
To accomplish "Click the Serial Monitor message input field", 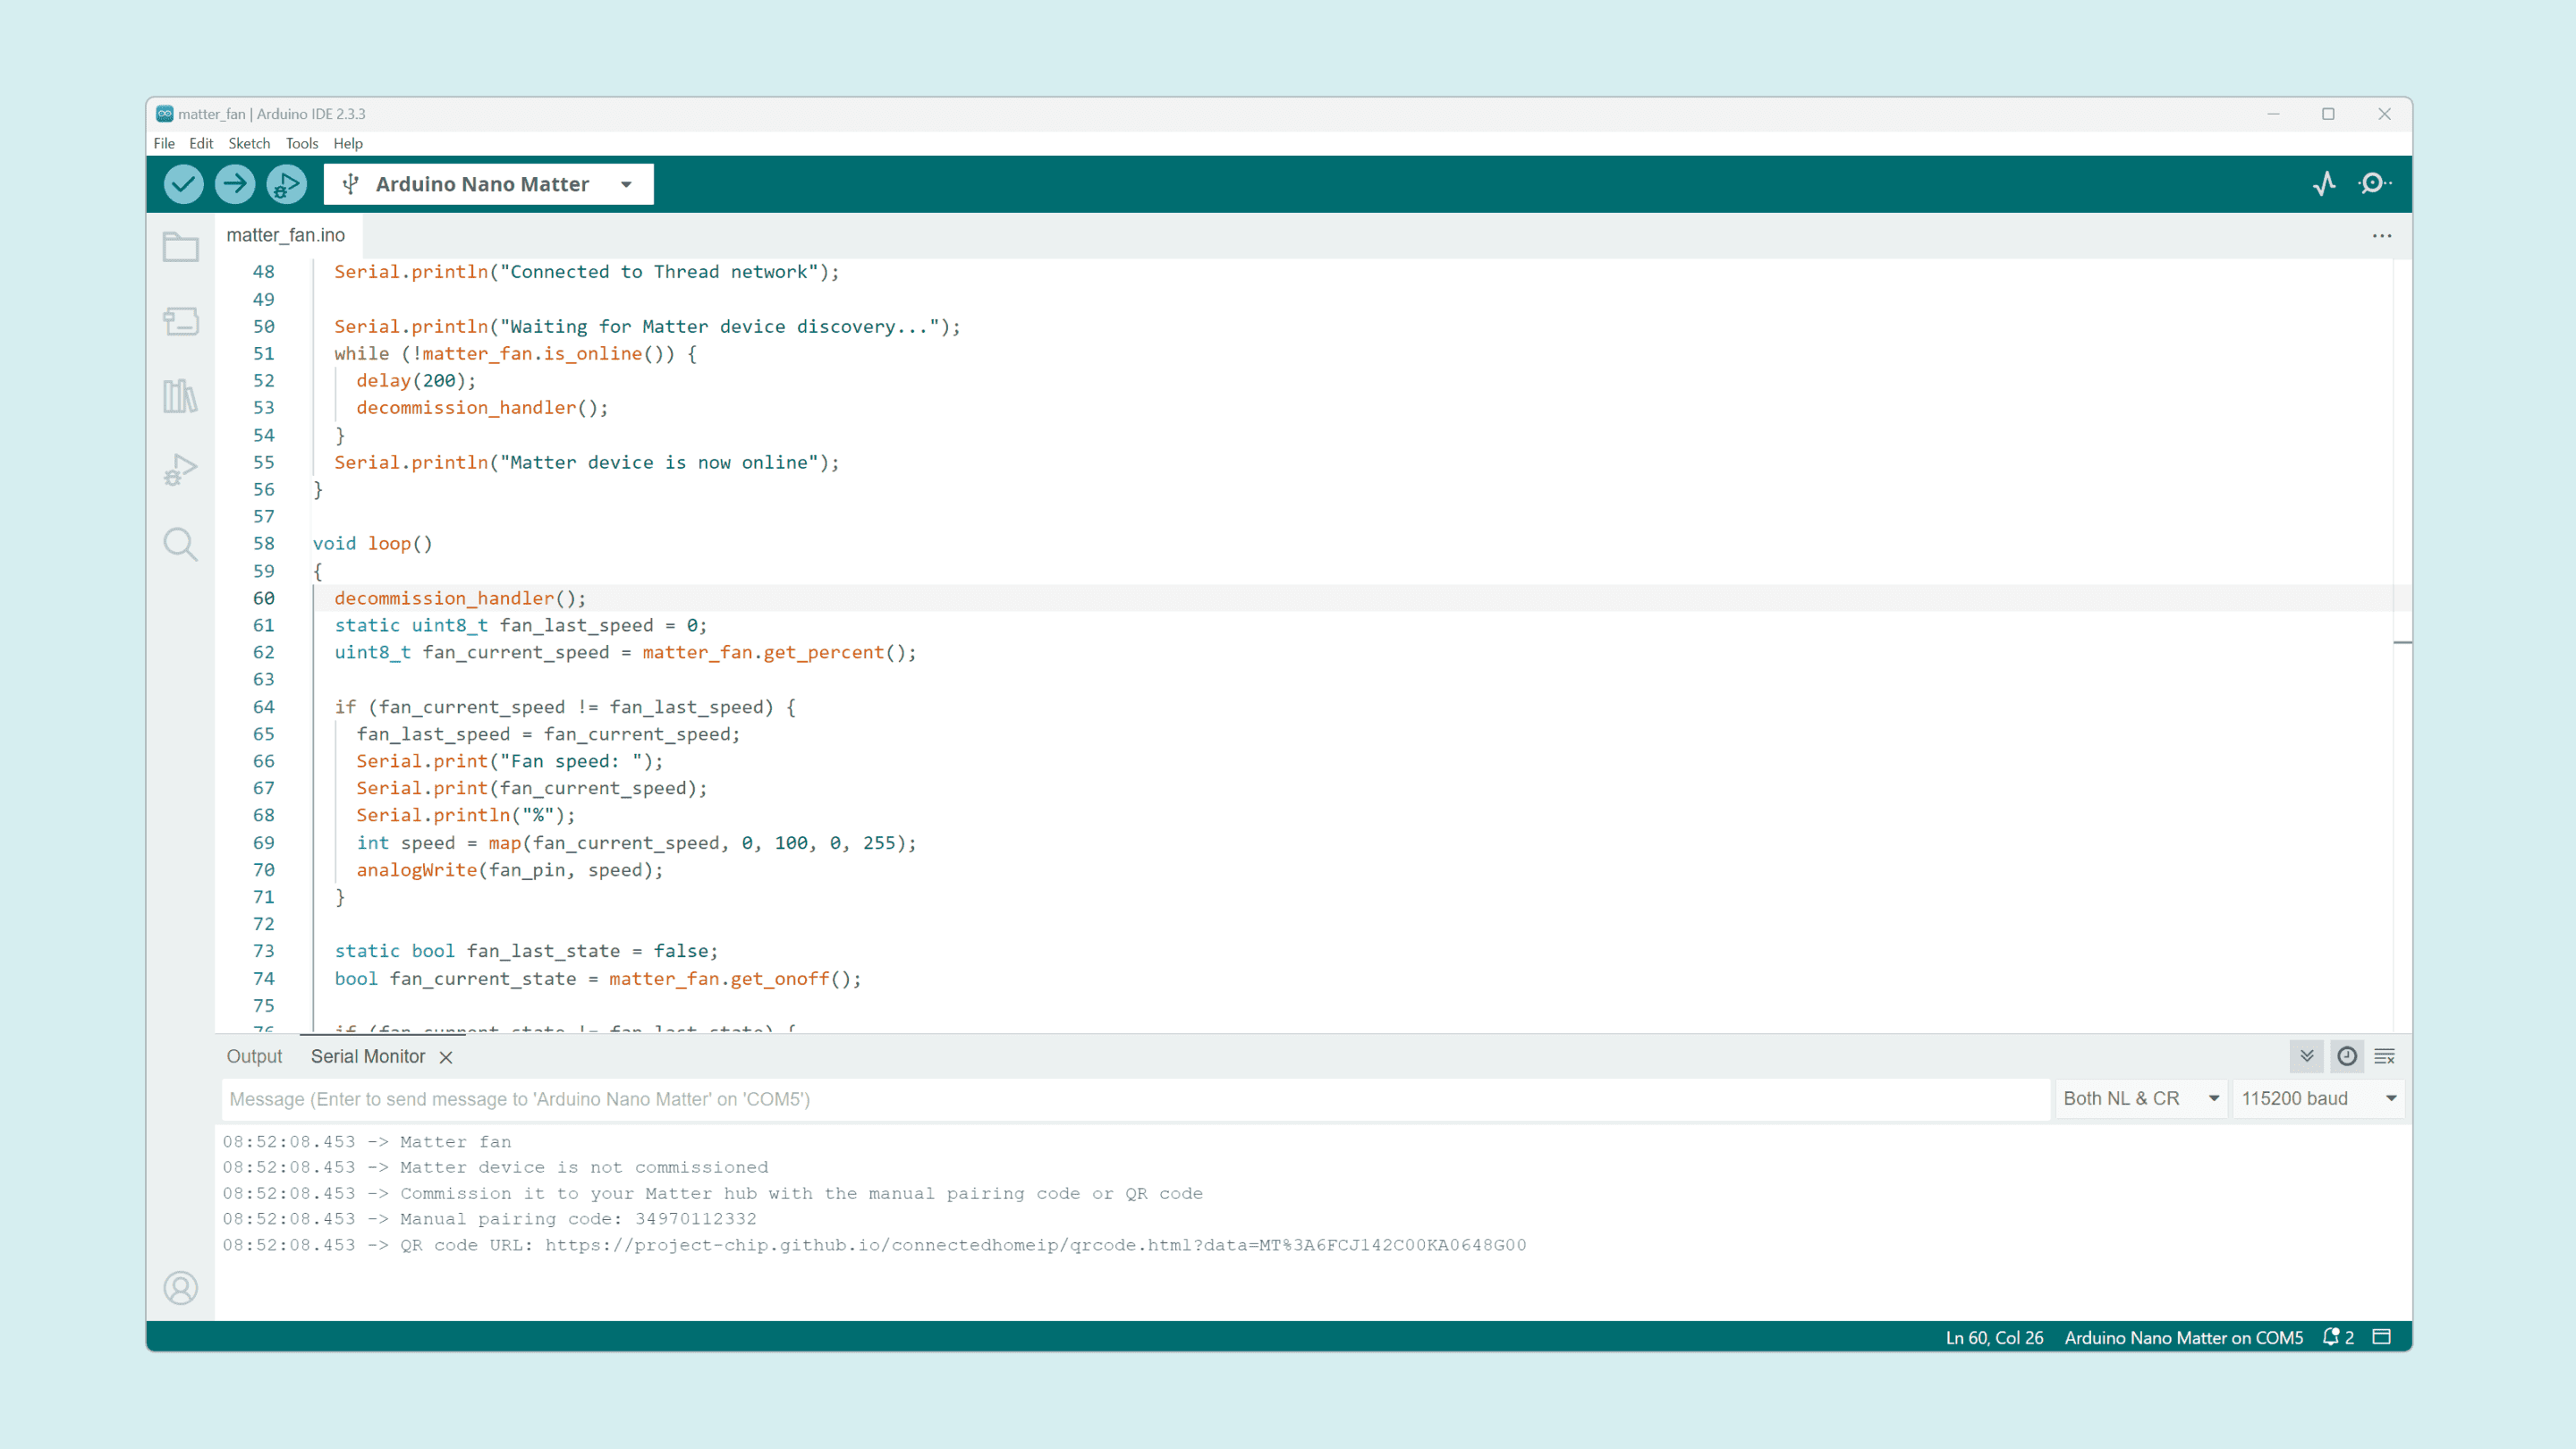I will tap(1135, 1099).
